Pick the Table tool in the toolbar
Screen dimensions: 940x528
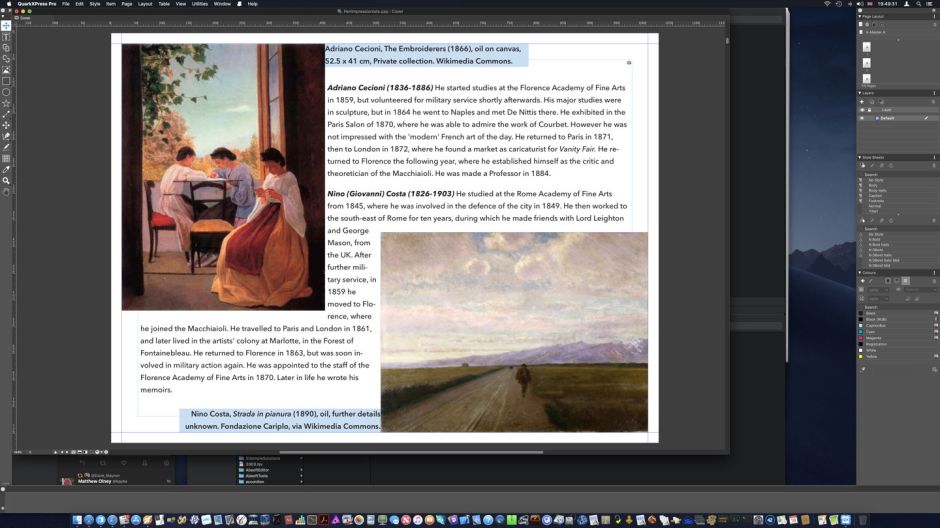(6, 158)
